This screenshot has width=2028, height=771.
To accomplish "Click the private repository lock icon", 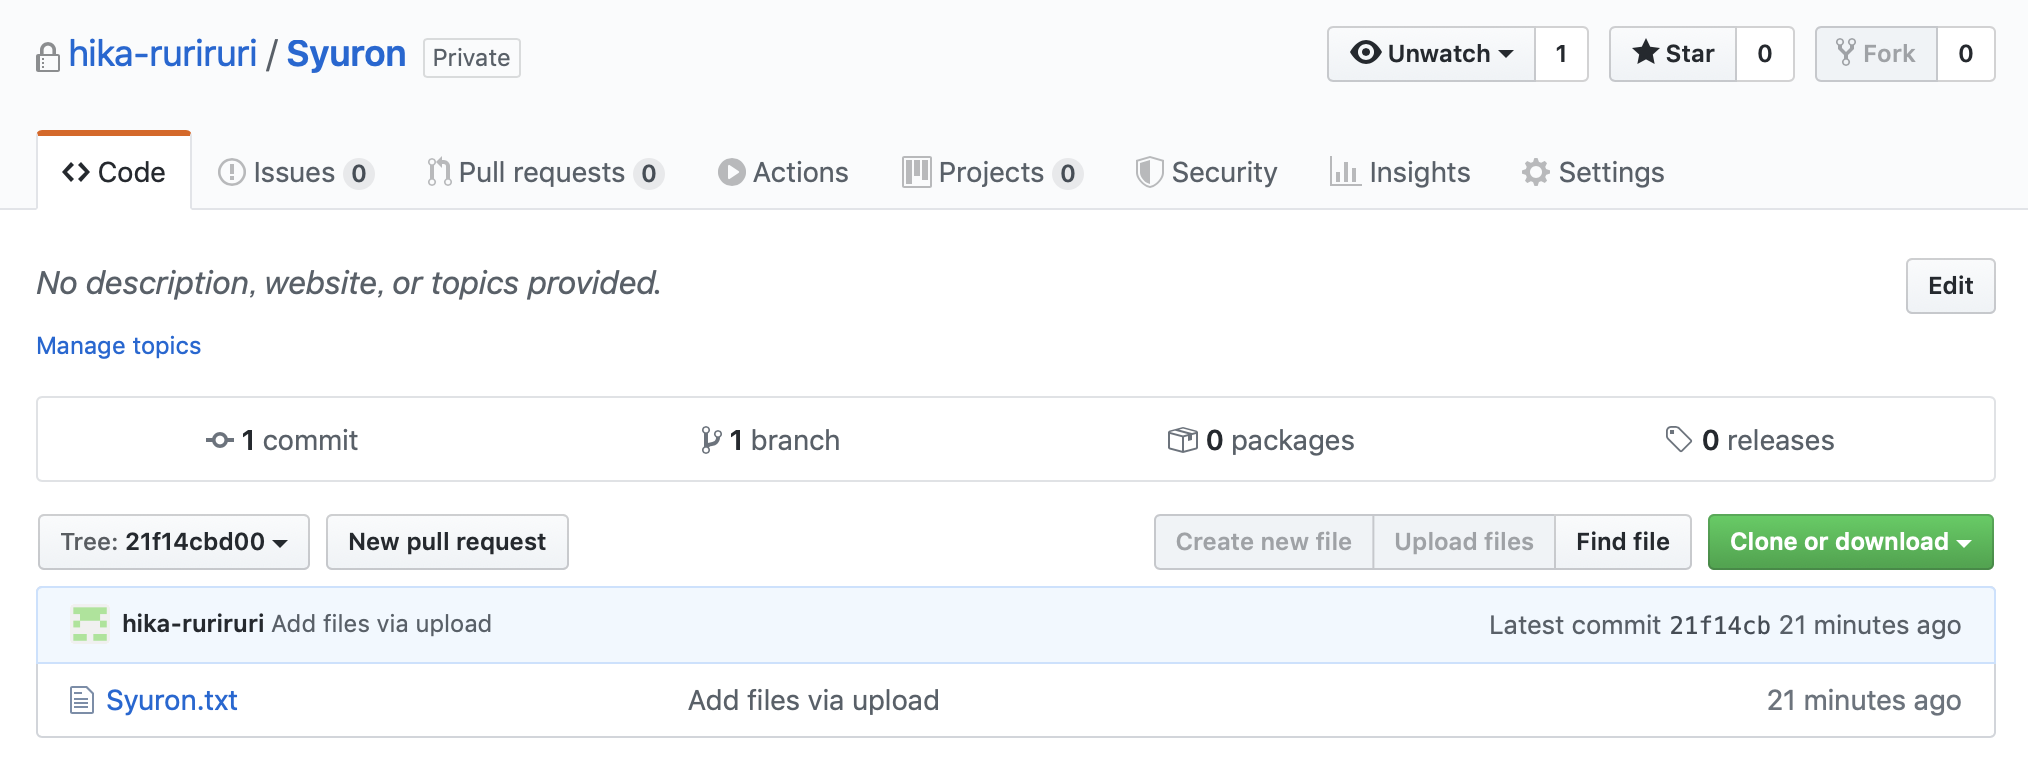I will [x=47, y=57].
